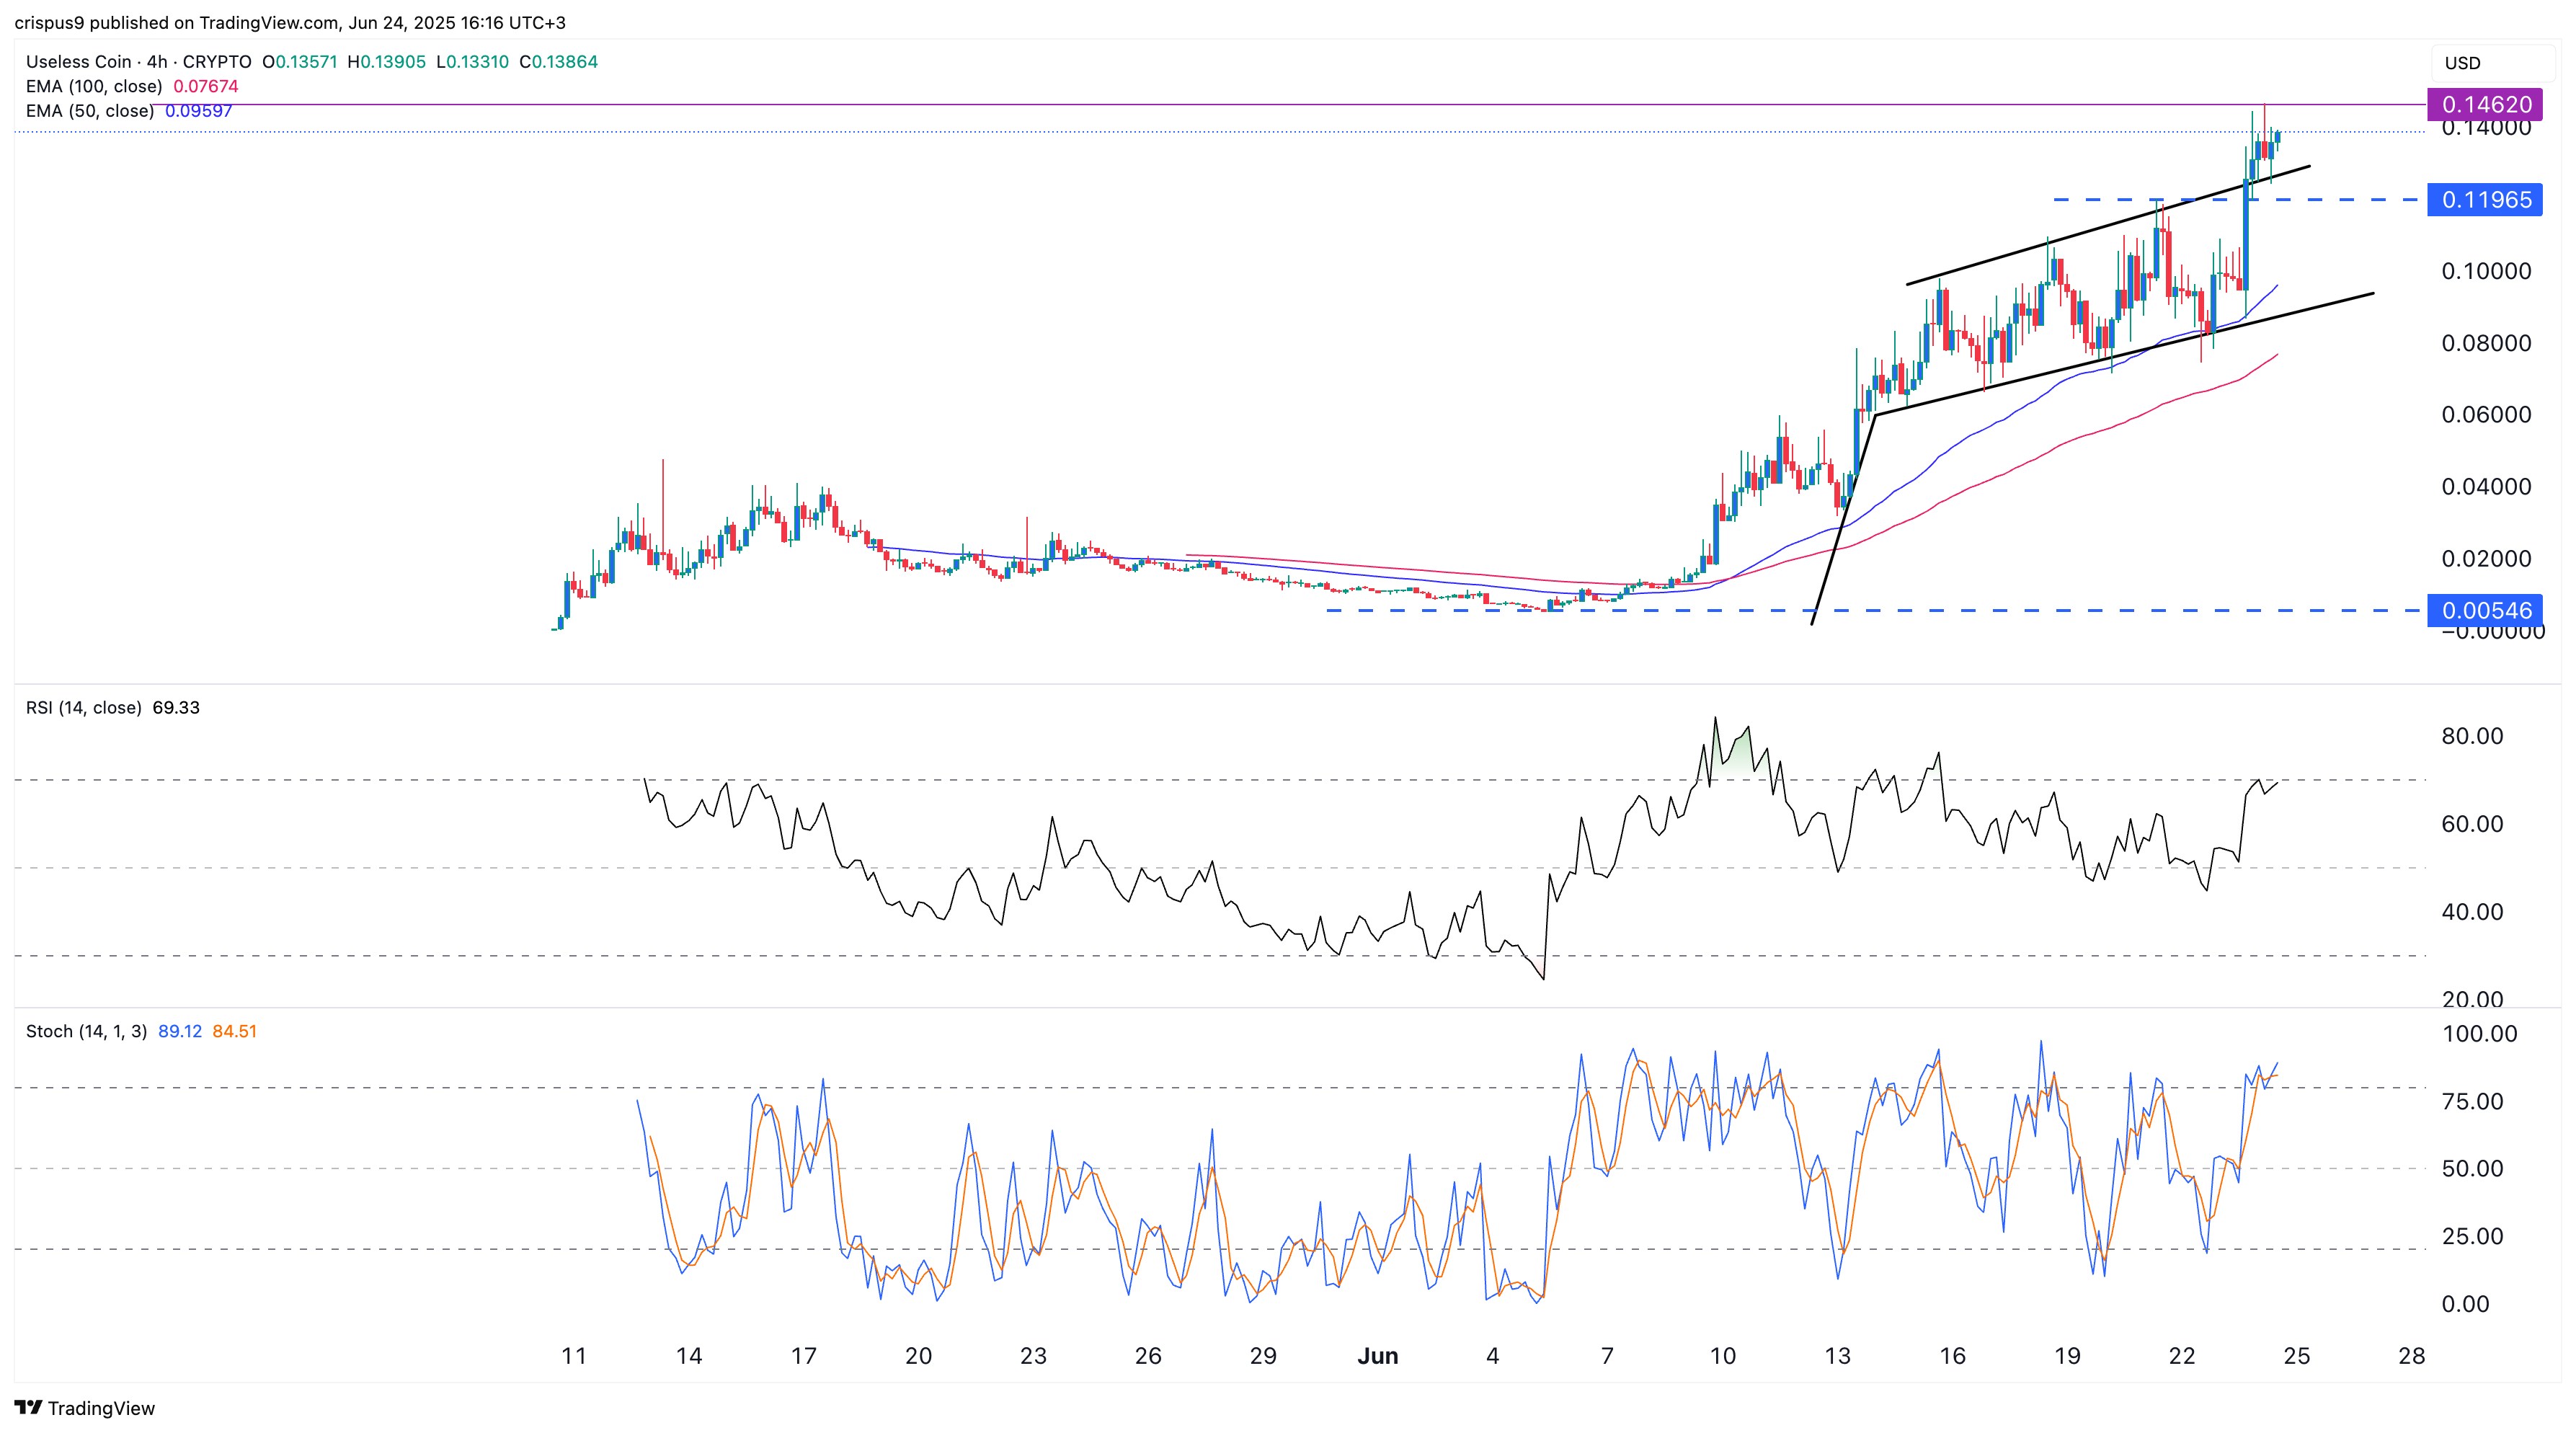Click the Stoch 50.00 scale label

coord(2472,1168)
